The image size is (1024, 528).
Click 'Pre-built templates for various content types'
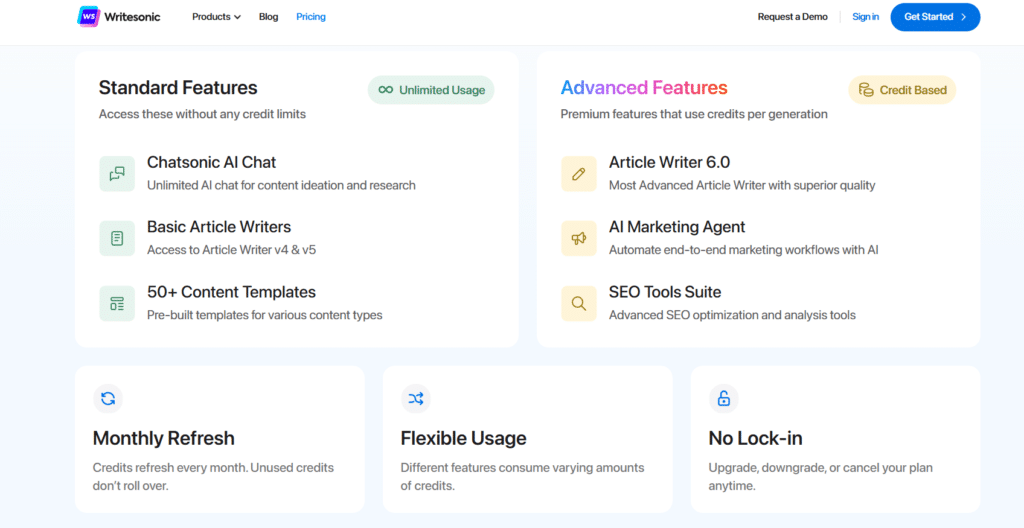click(x=264, y=314)
